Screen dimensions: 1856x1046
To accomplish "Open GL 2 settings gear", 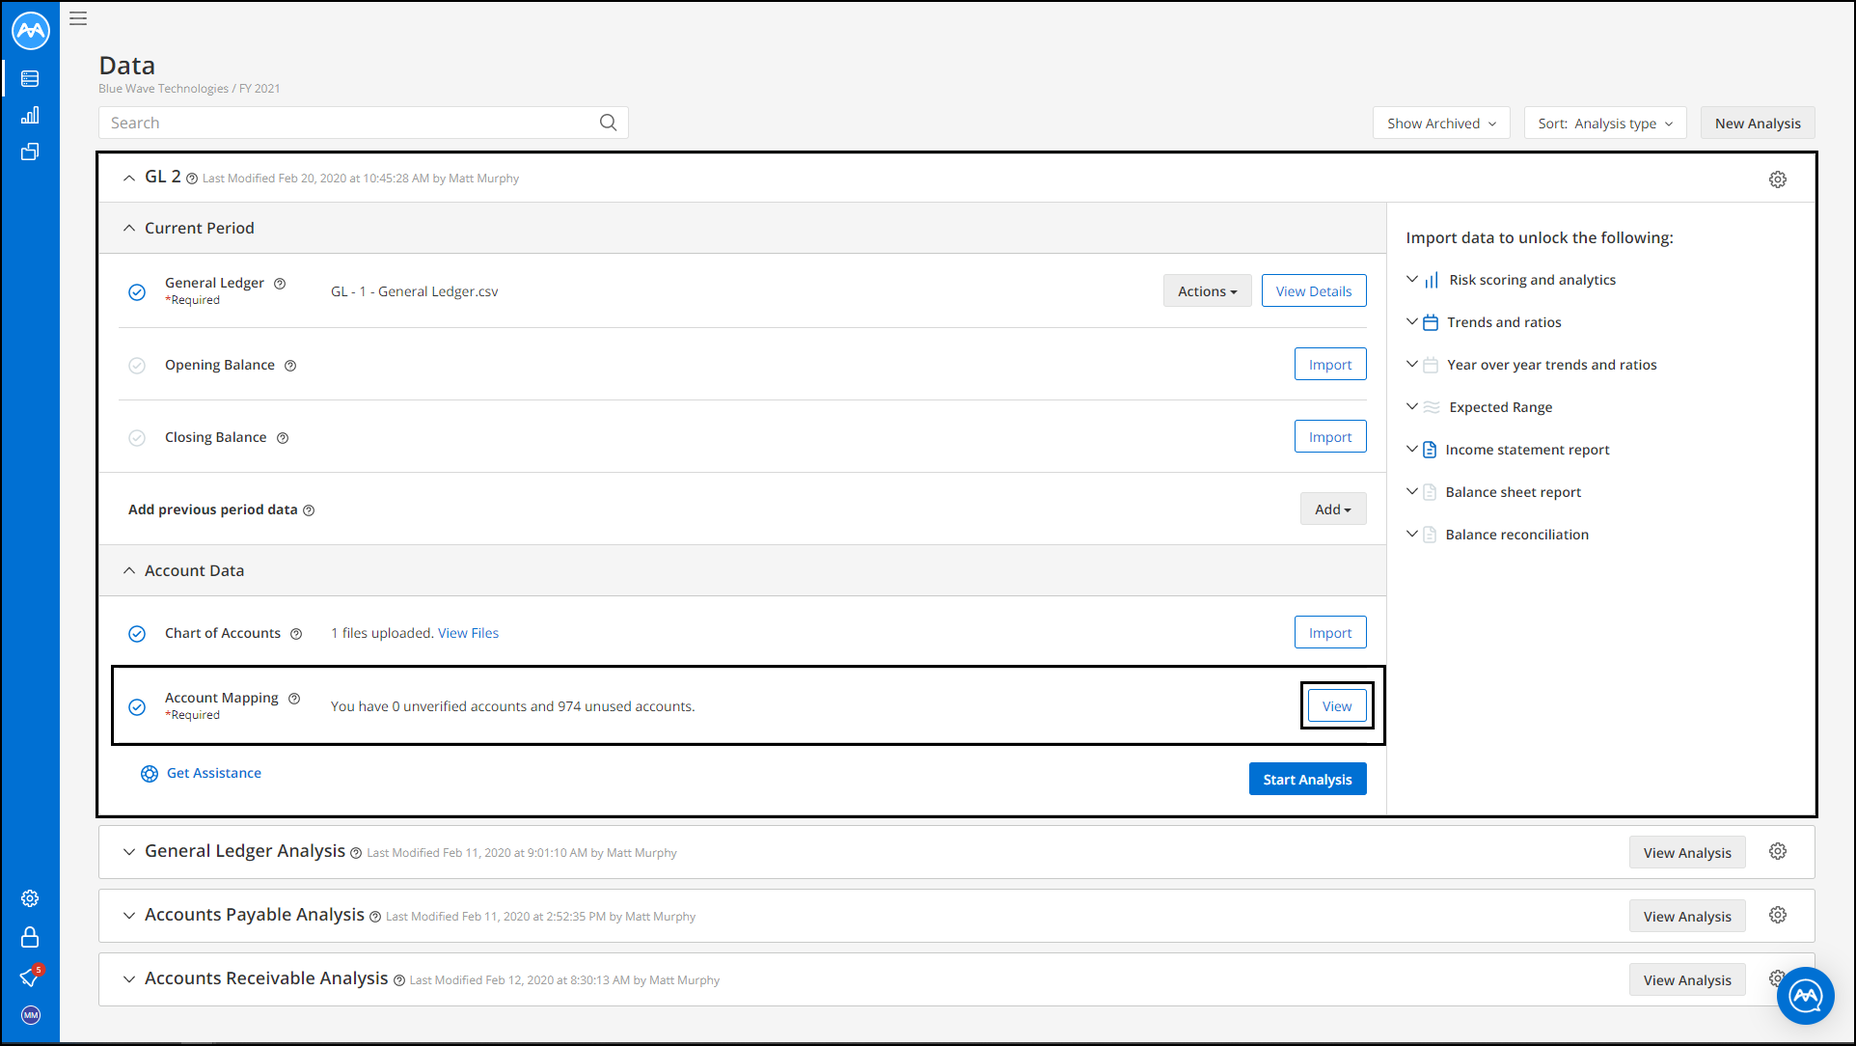I will (1777, 179).
